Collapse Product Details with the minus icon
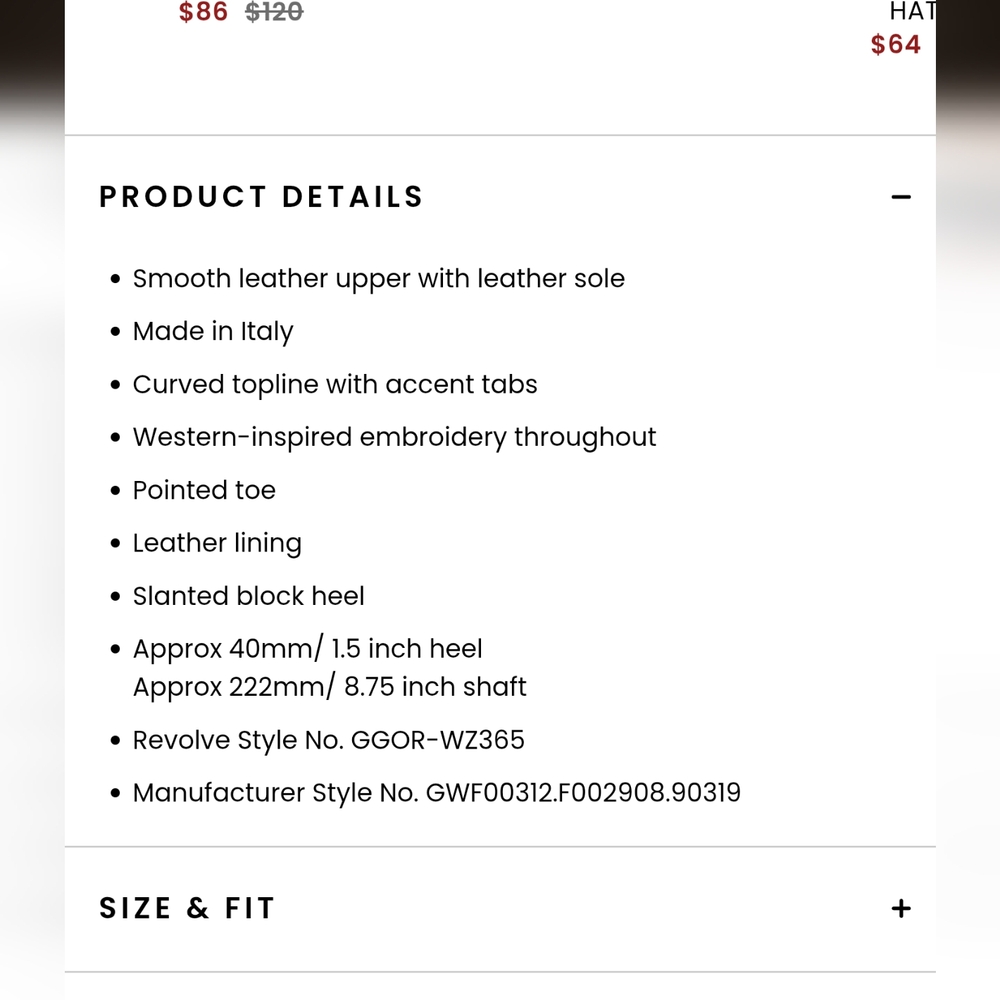1000x1000 pixels. click(901, 197)
